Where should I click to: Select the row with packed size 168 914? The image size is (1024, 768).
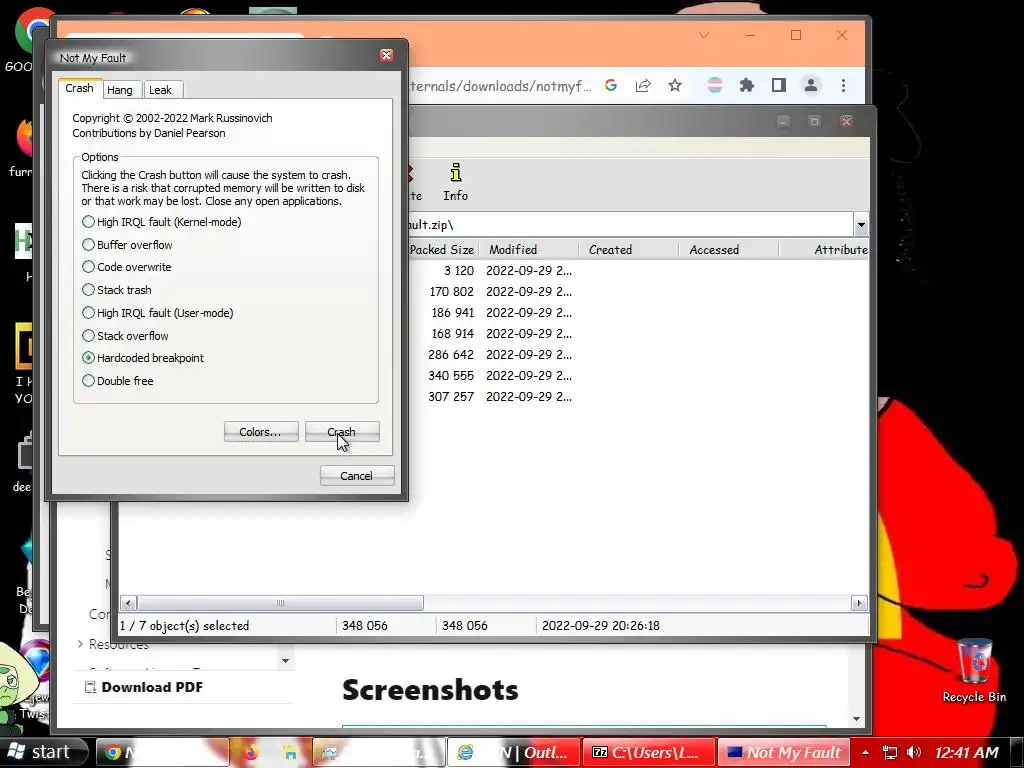tap(637, 334)
